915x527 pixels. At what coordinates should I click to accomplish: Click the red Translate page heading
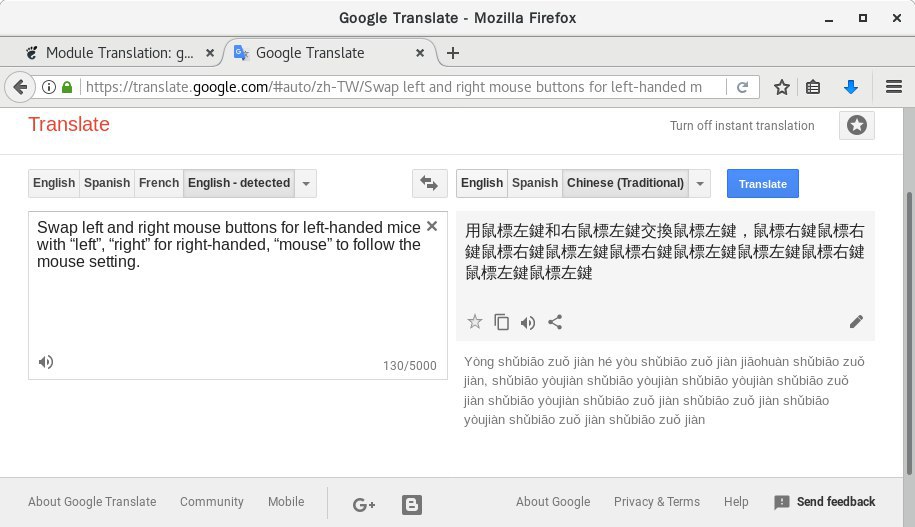pyautogui.click(x=69, y=124)
